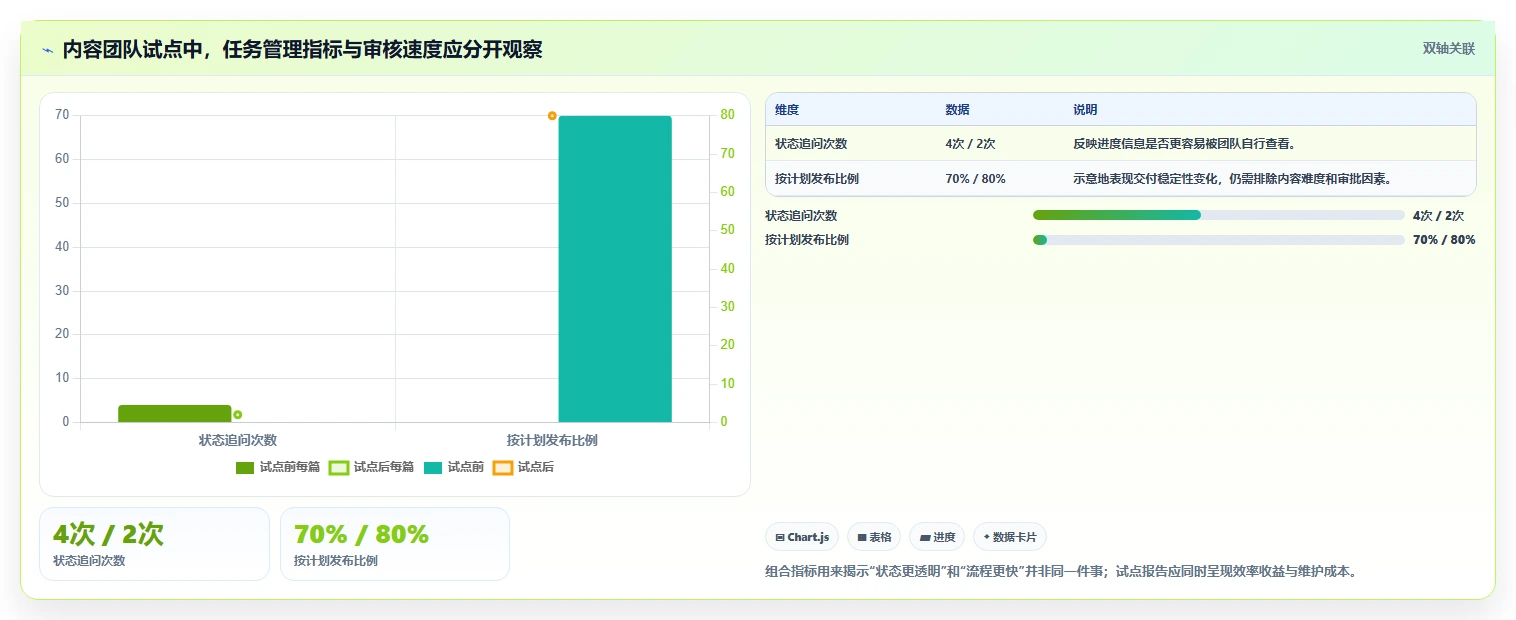
Task: Toggle the 试点后每篇 legend item
Action: click(372, 467)
